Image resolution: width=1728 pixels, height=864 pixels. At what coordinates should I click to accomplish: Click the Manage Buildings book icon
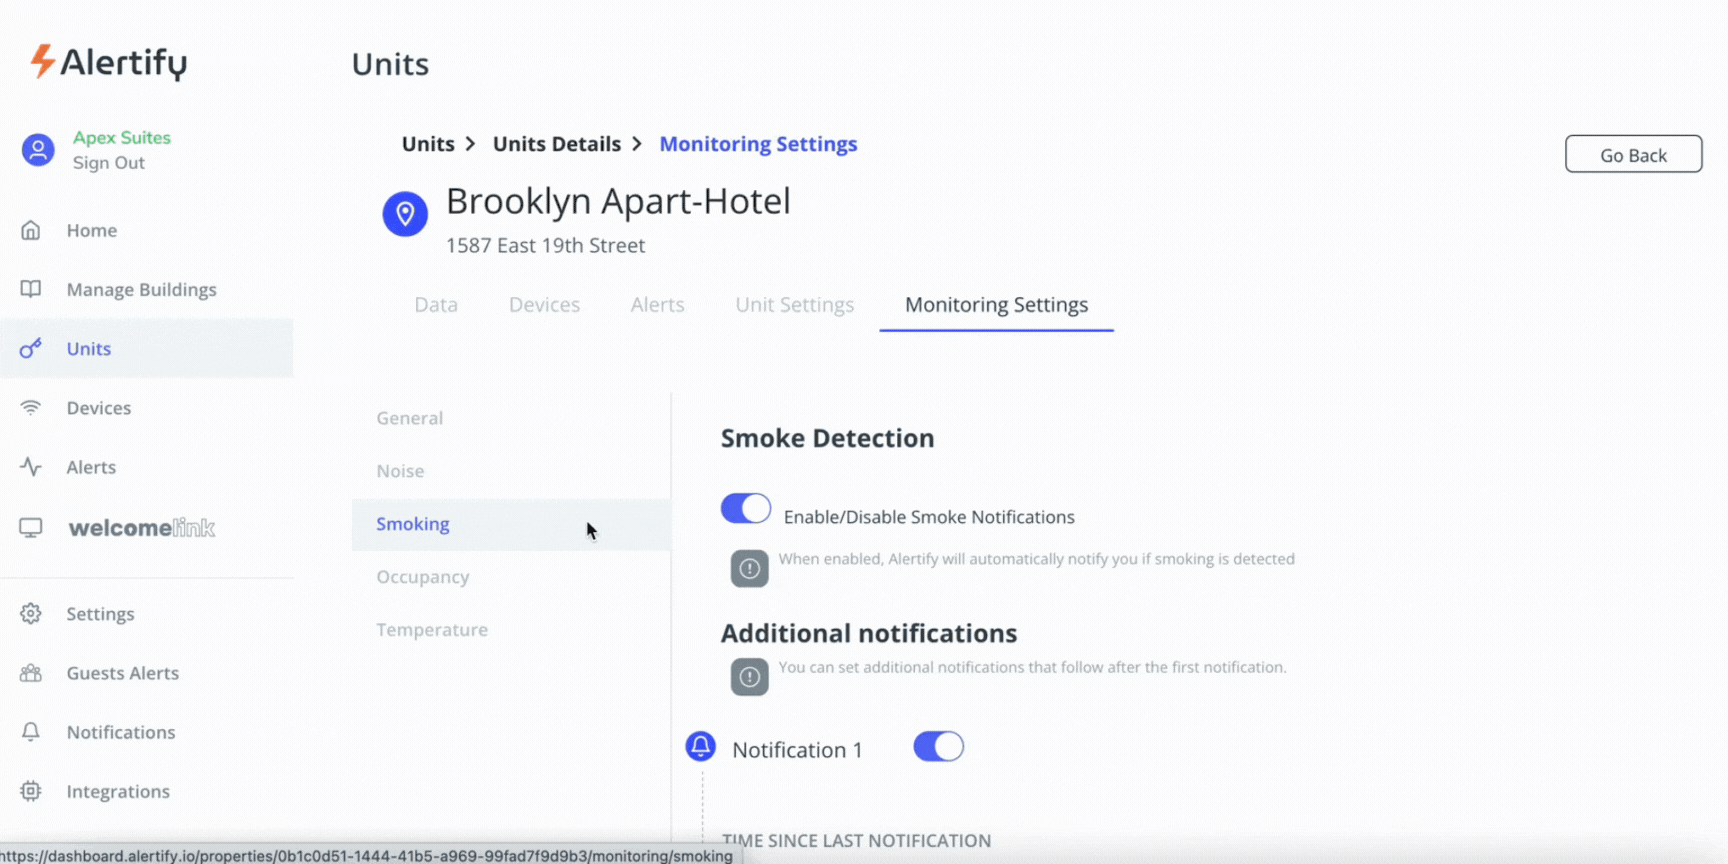31,289
